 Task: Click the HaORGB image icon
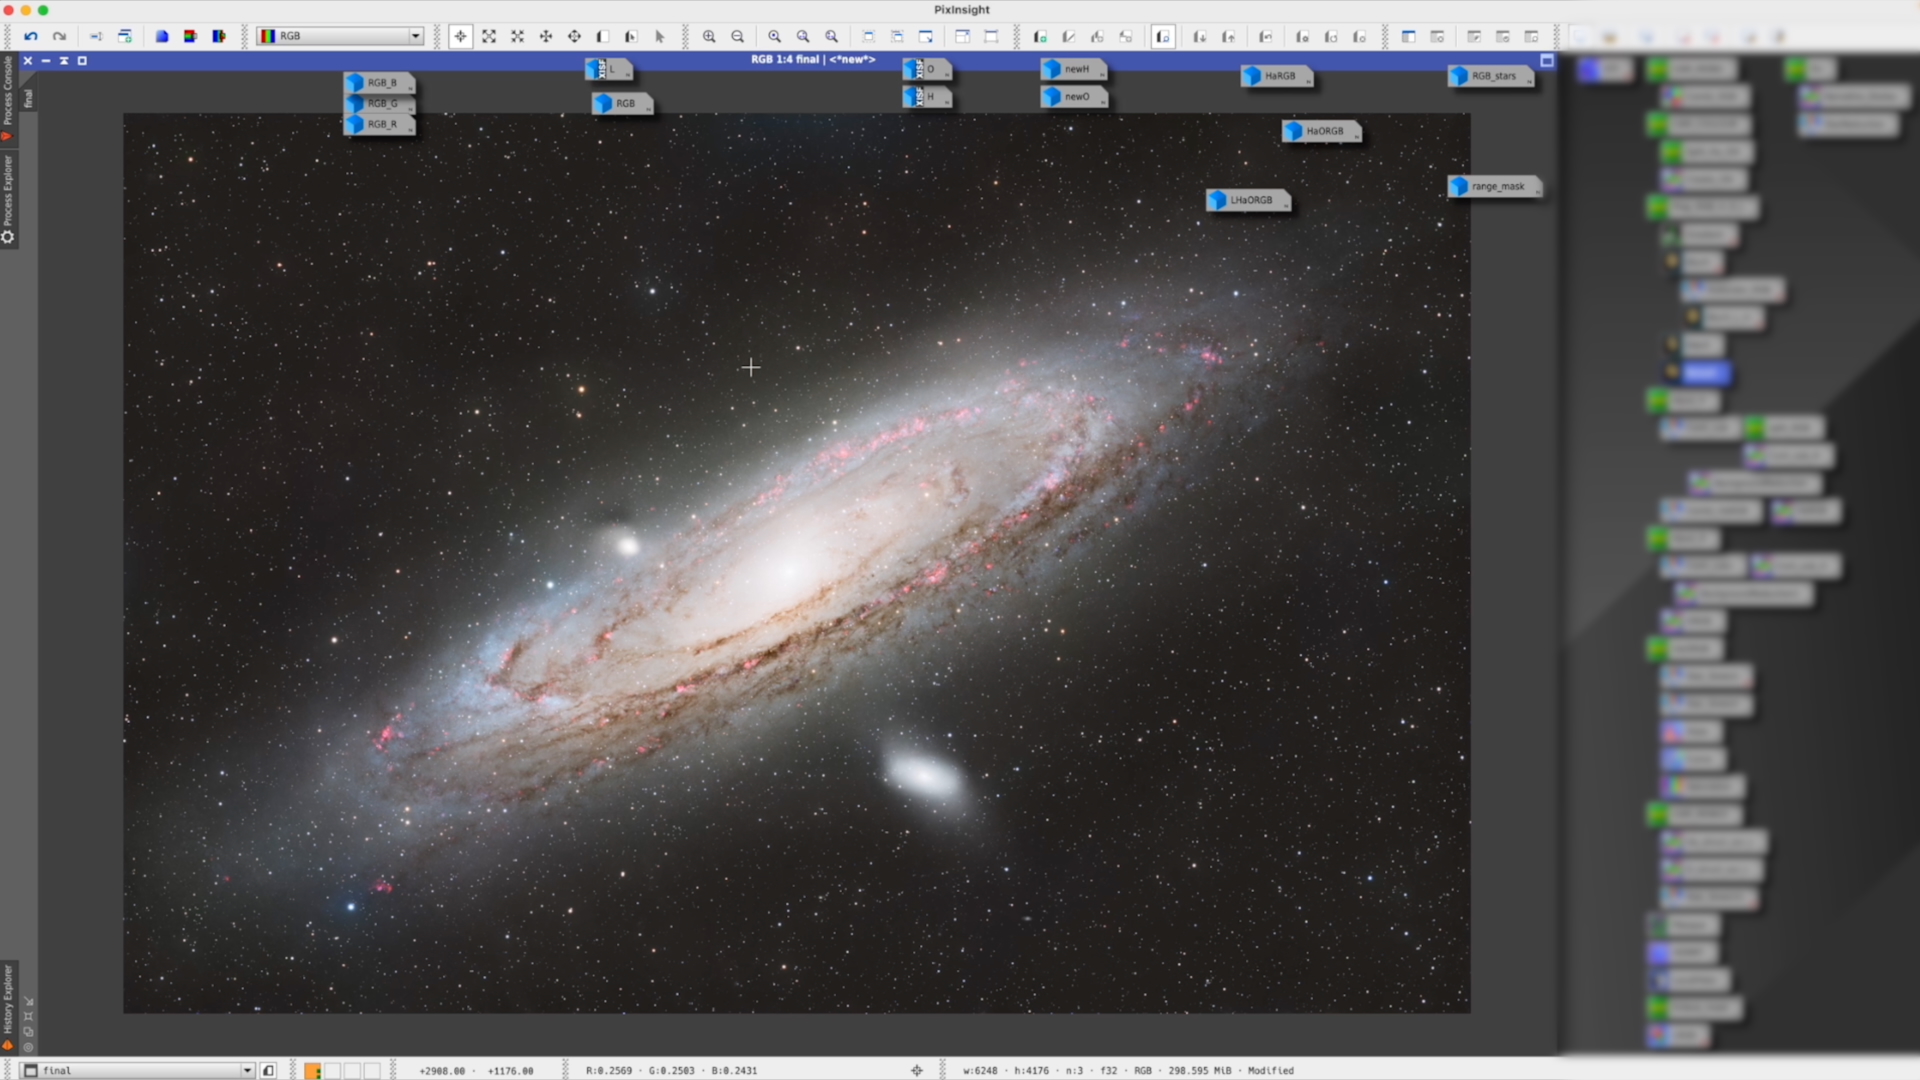(1320, 131)
